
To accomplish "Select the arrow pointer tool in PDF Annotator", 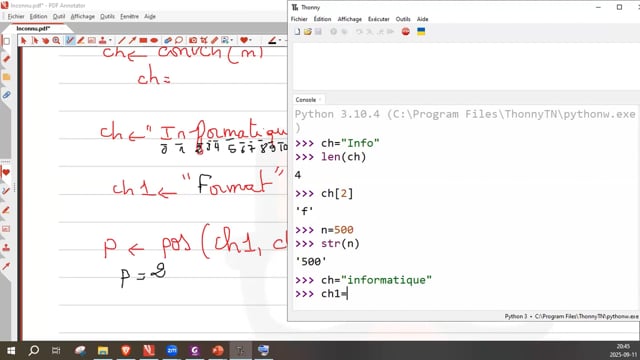I will pyautogui.click(x=24, y=40).
